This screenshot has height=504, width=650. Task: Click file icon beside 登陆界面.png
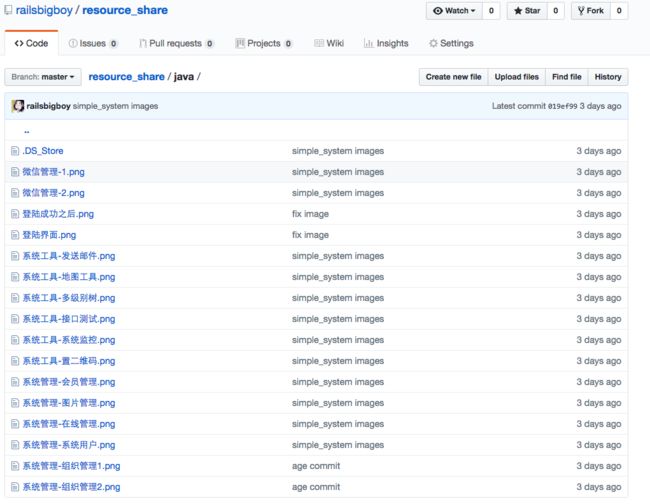click(x=15, y=235)
